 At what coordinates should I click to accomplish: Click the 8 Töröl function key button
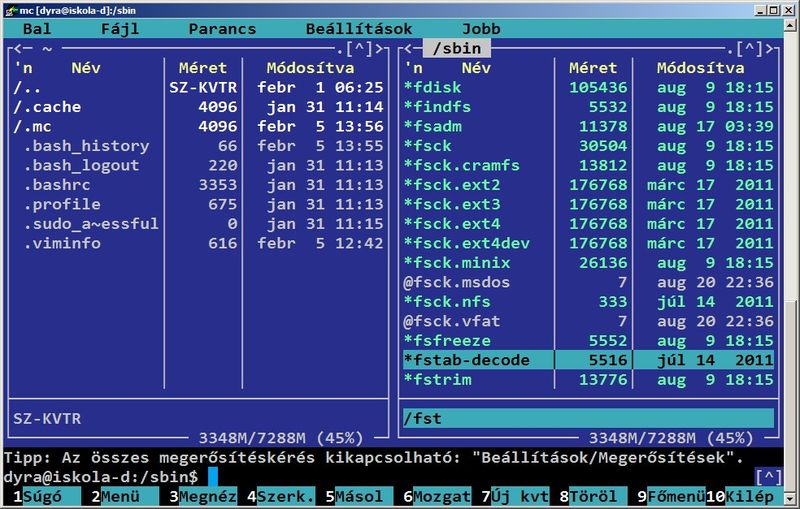tap(593, 496)
